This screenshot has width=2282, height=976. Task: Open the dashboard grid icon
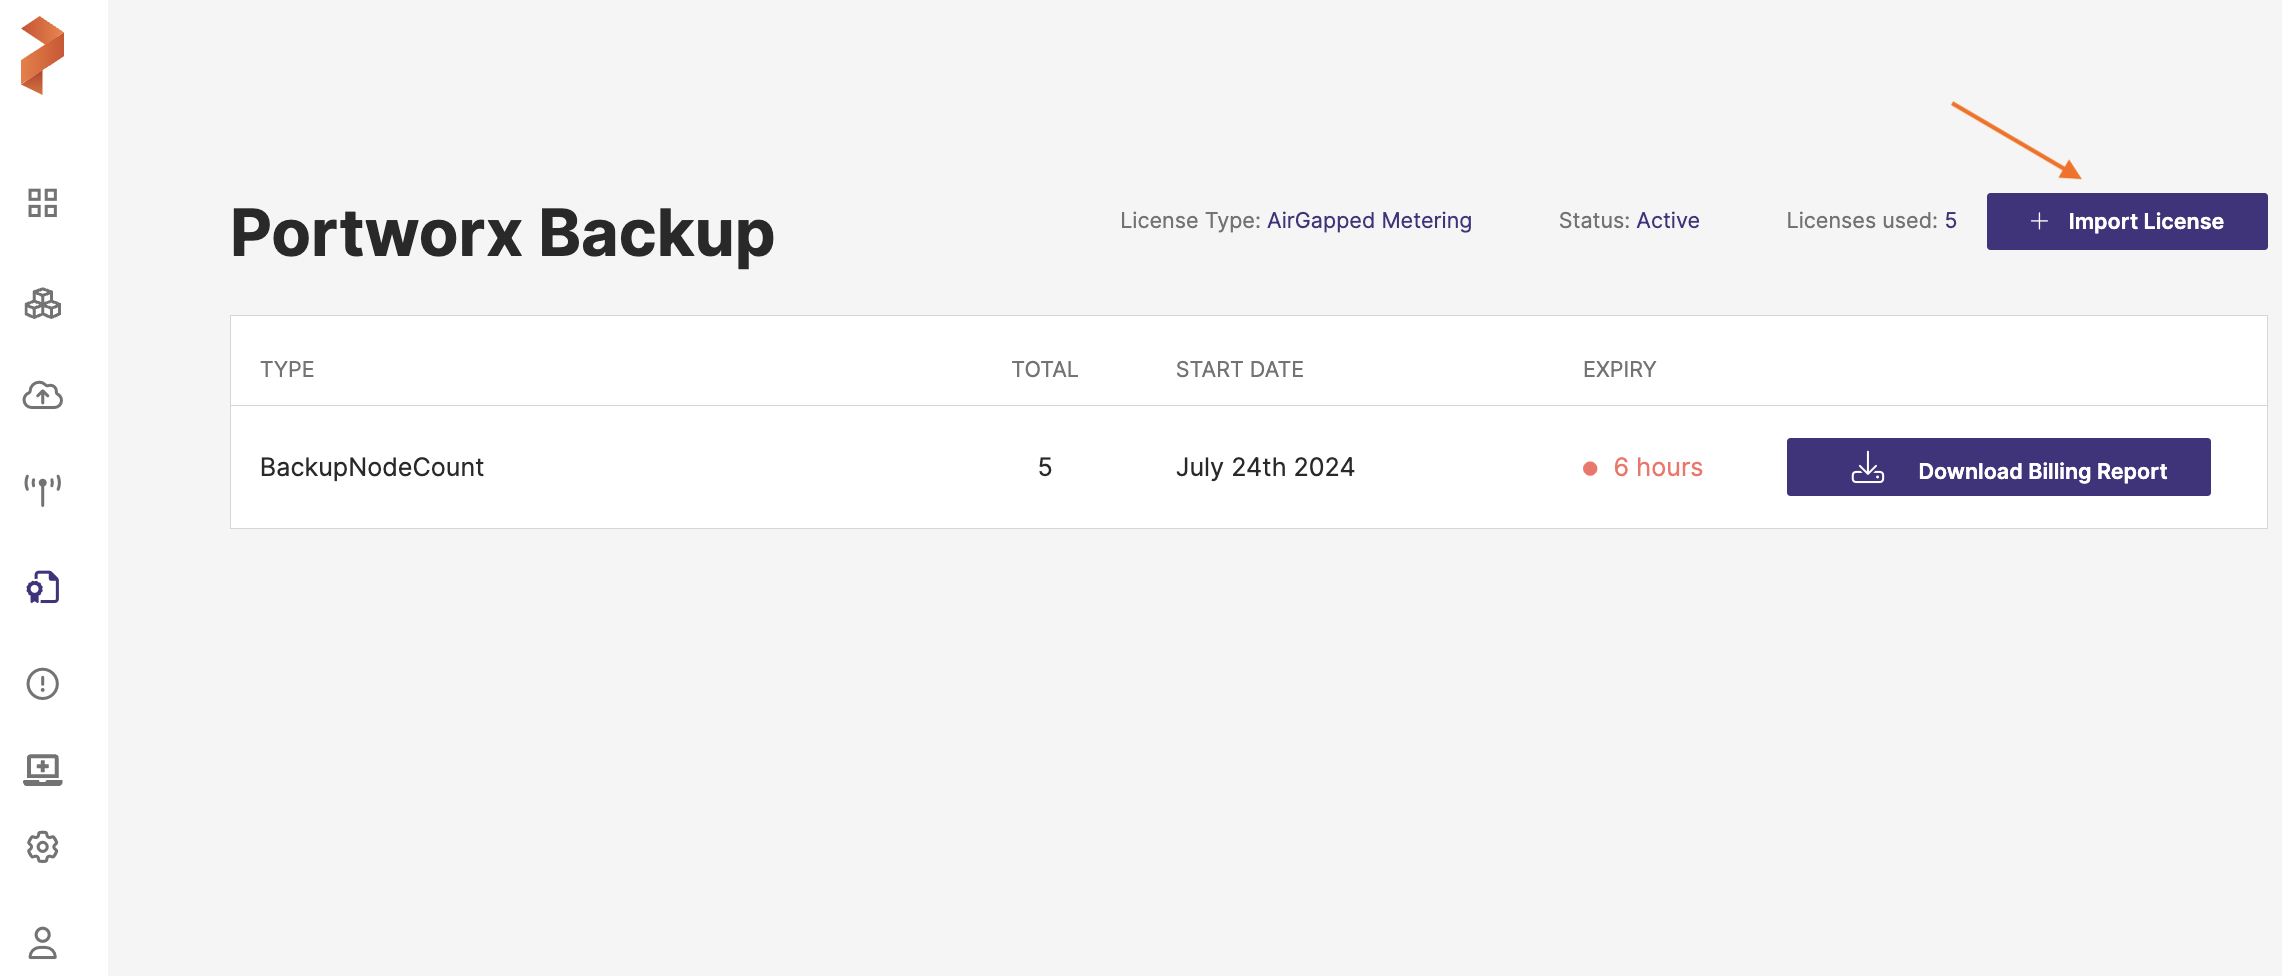click(42, 203)
